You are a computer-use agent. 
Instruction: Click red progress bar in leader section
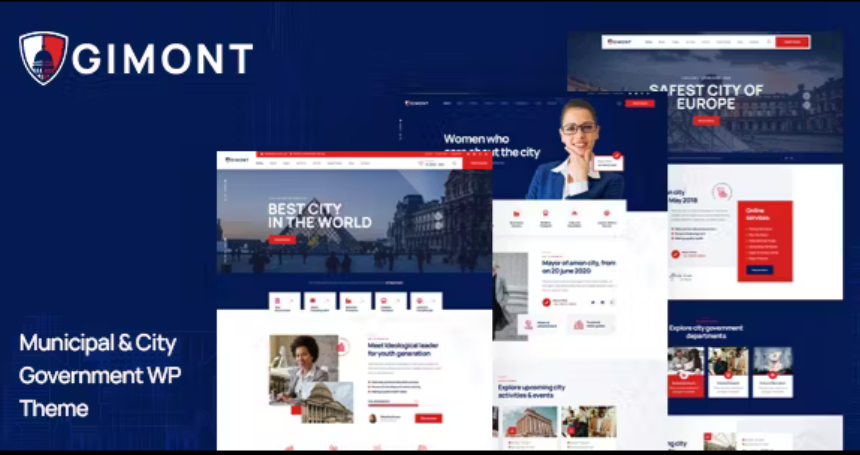pos(393,405)
